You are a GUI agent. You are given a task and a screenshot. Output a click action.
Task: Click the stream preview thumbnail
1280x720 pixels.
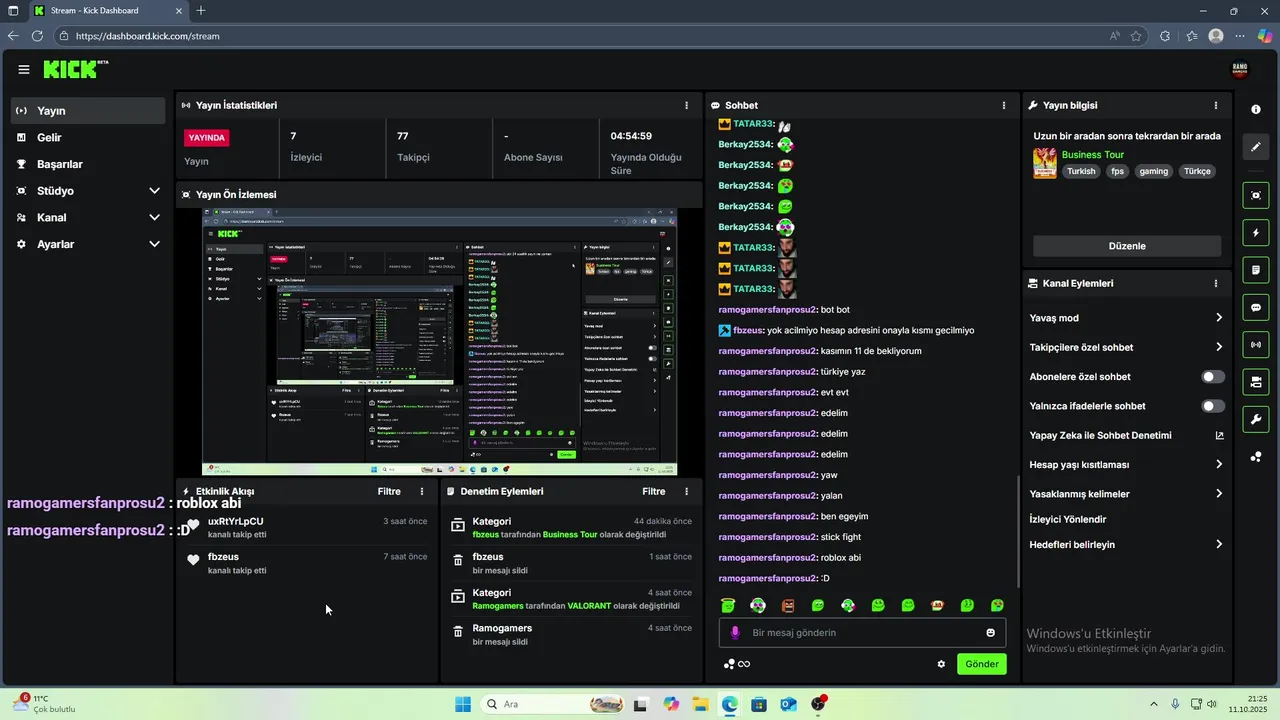(439, 342)
